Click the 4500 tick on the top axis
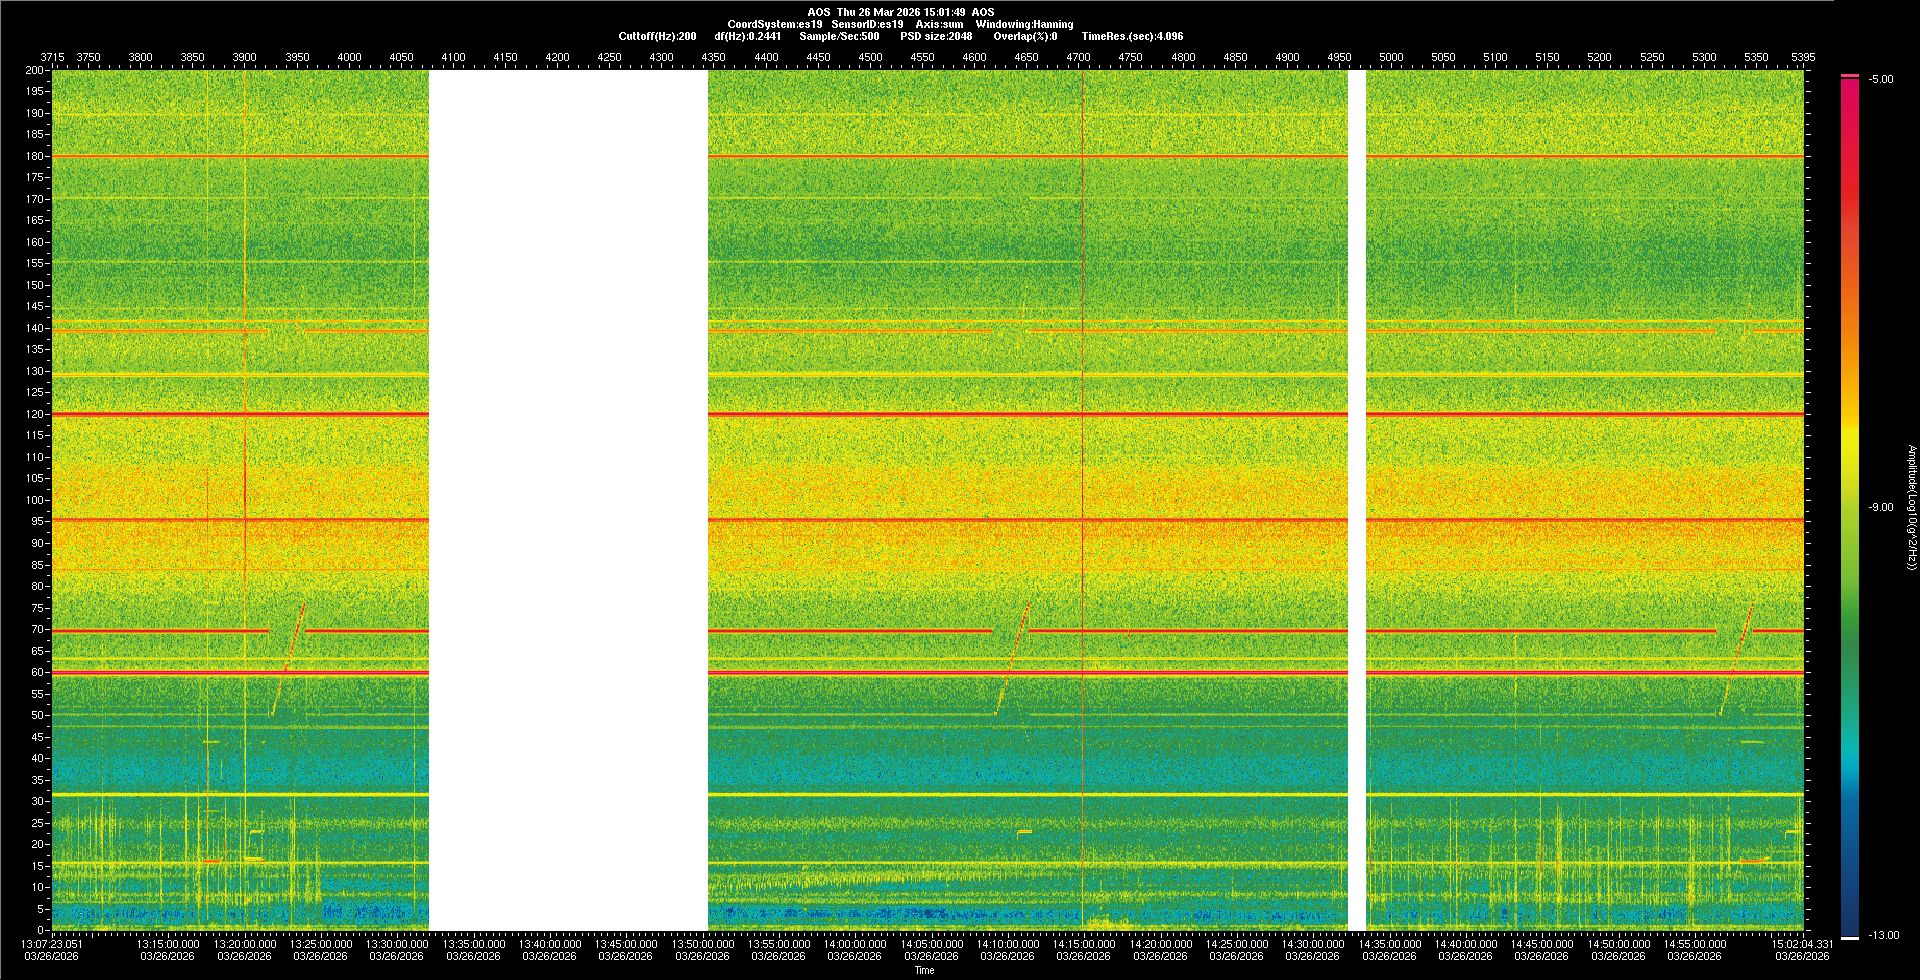The image size is (1920, 980). [870, 57]
